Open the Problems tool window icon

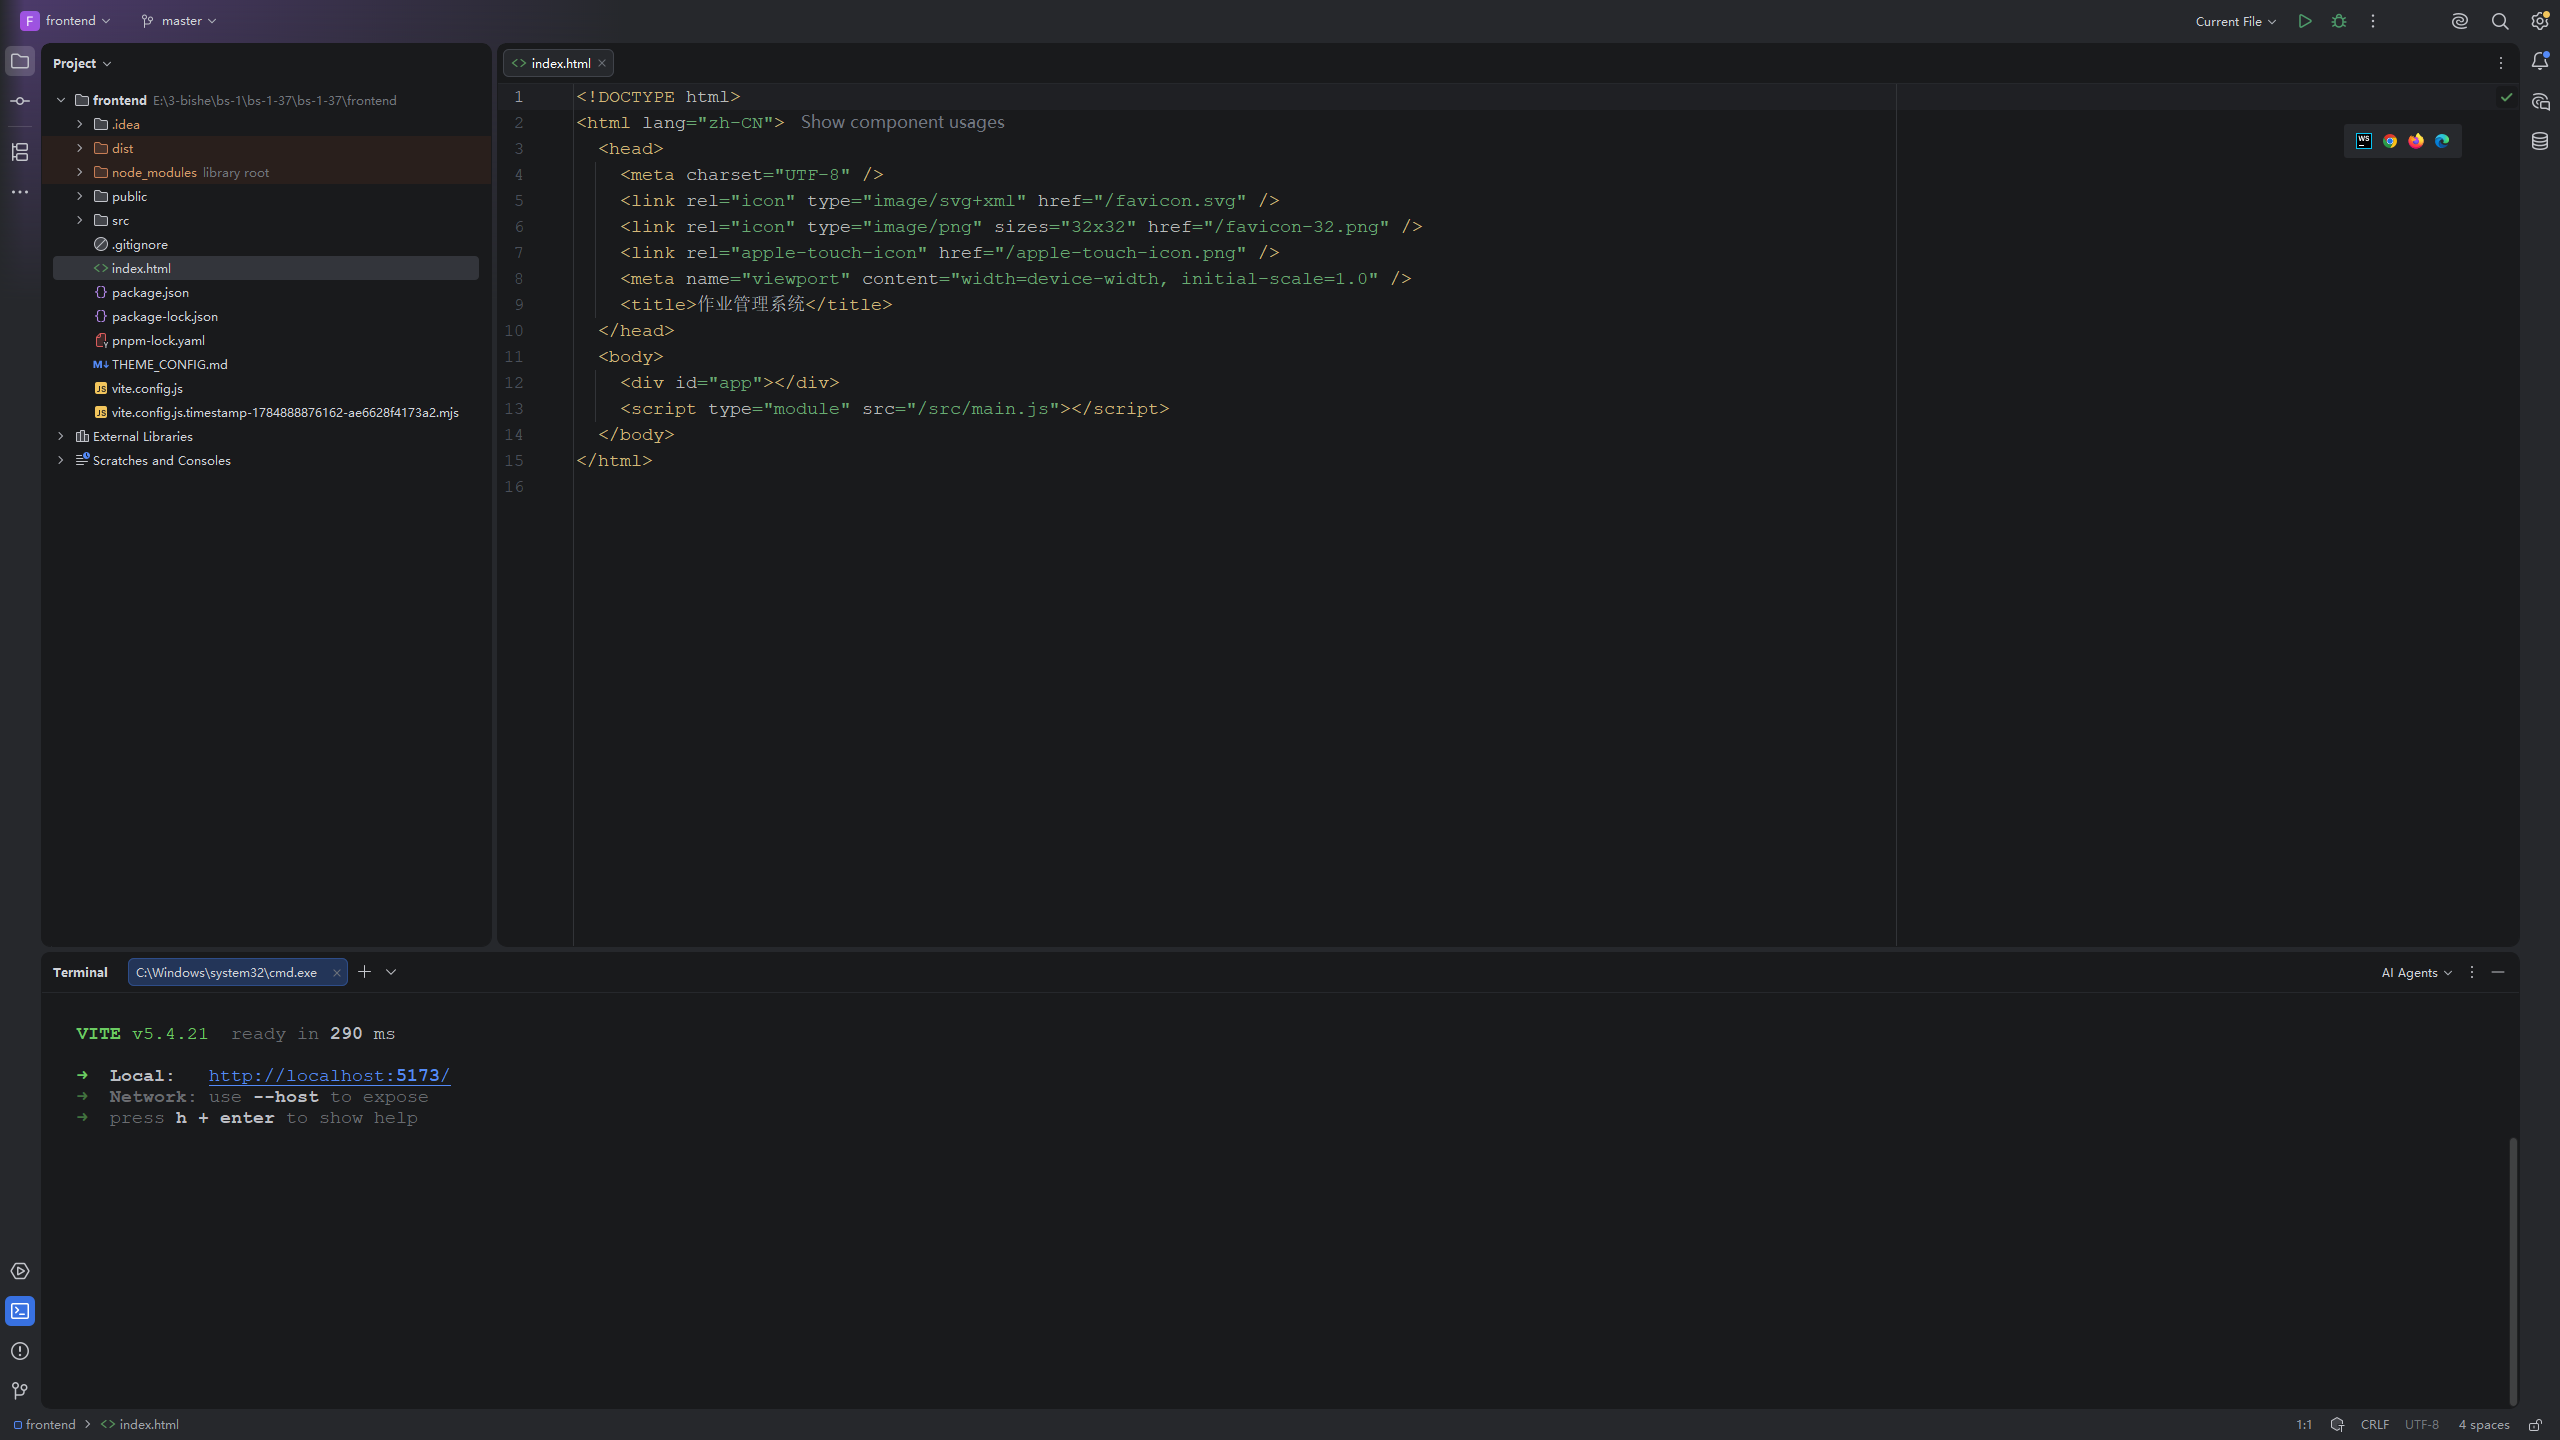(20, 1351)
